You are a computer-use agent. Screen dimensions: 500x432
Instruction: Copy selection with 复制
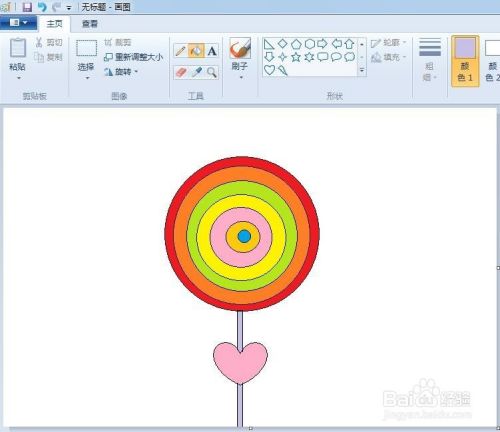point(49,57)
